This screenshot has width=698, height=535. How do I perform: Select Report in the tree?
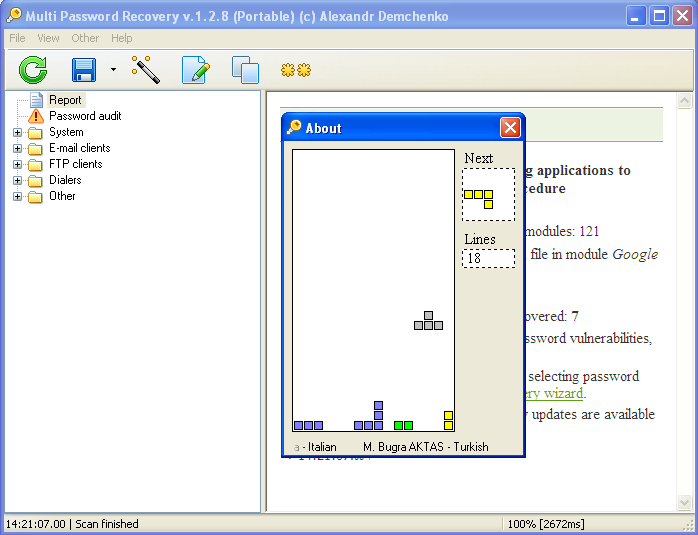click(65, 100)
